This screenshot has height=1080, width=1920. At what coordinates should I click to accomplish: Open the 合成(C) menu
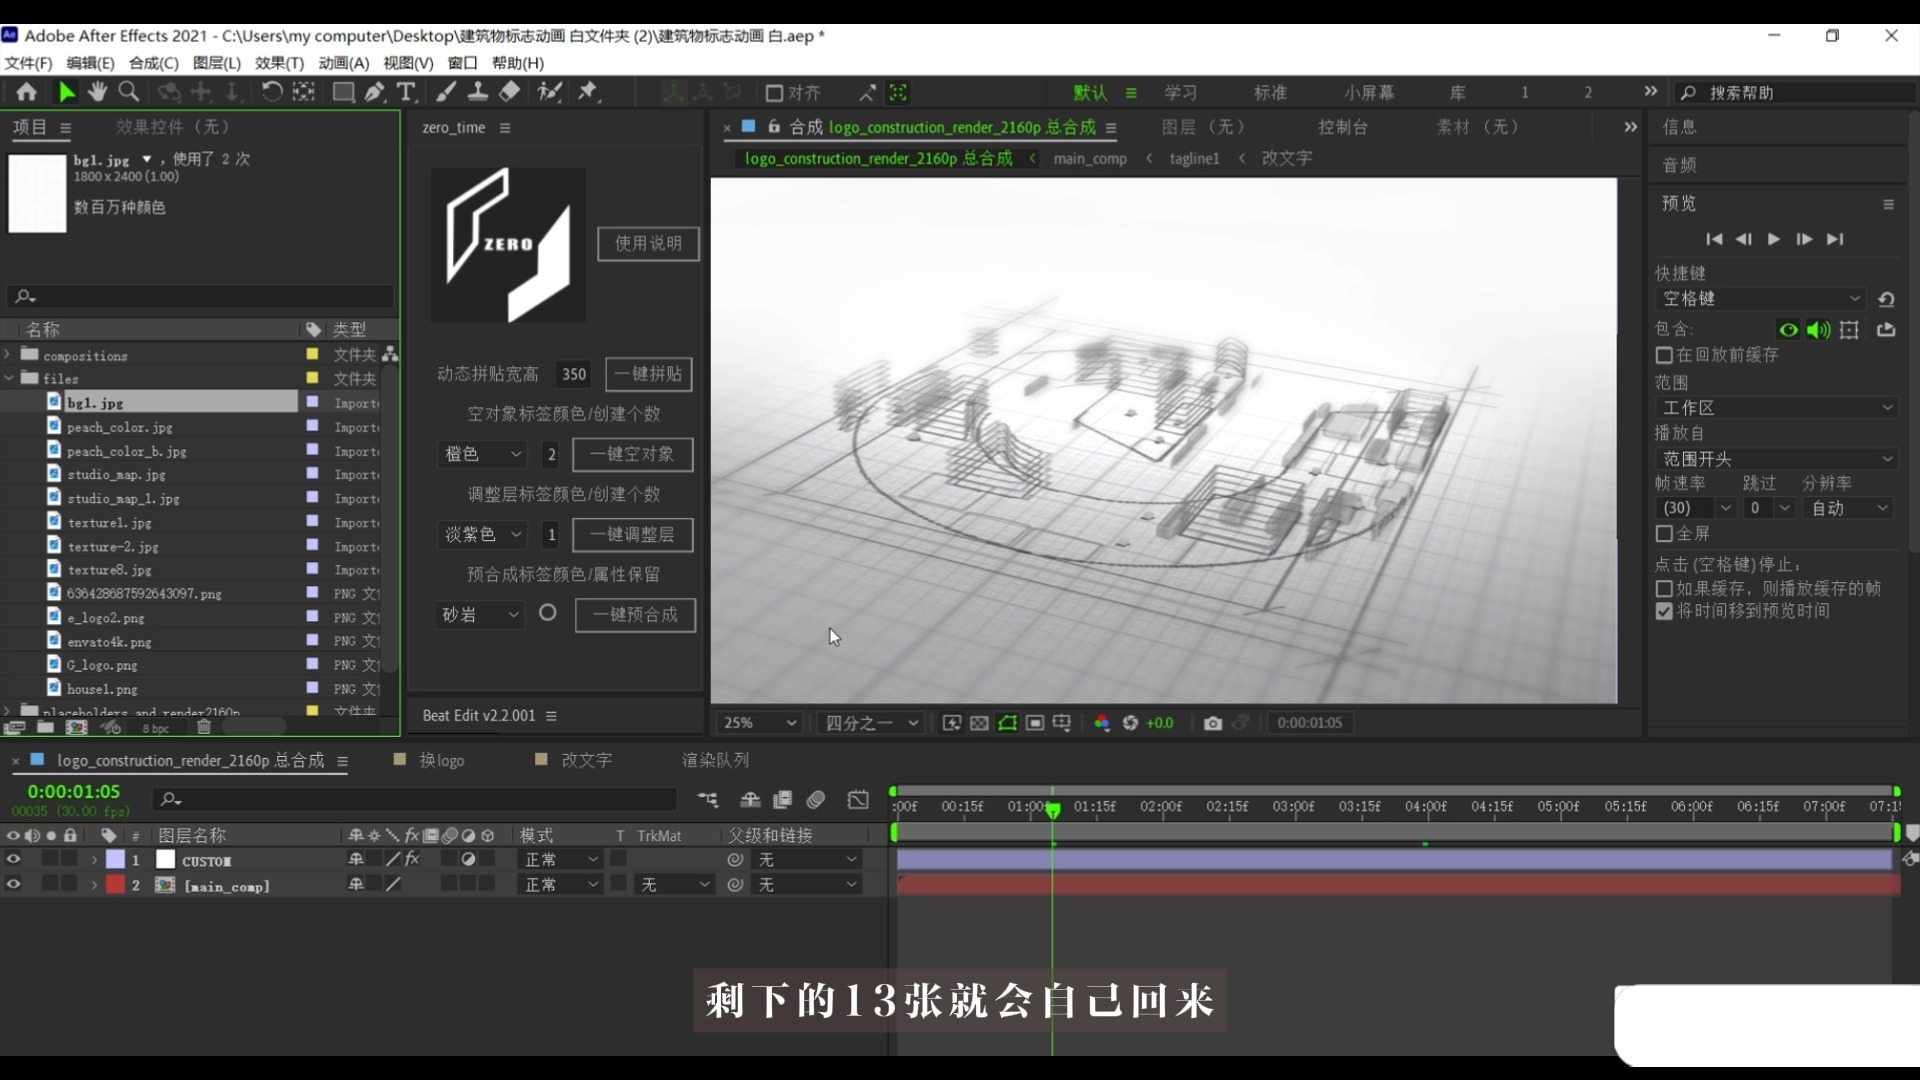[153, 63]
